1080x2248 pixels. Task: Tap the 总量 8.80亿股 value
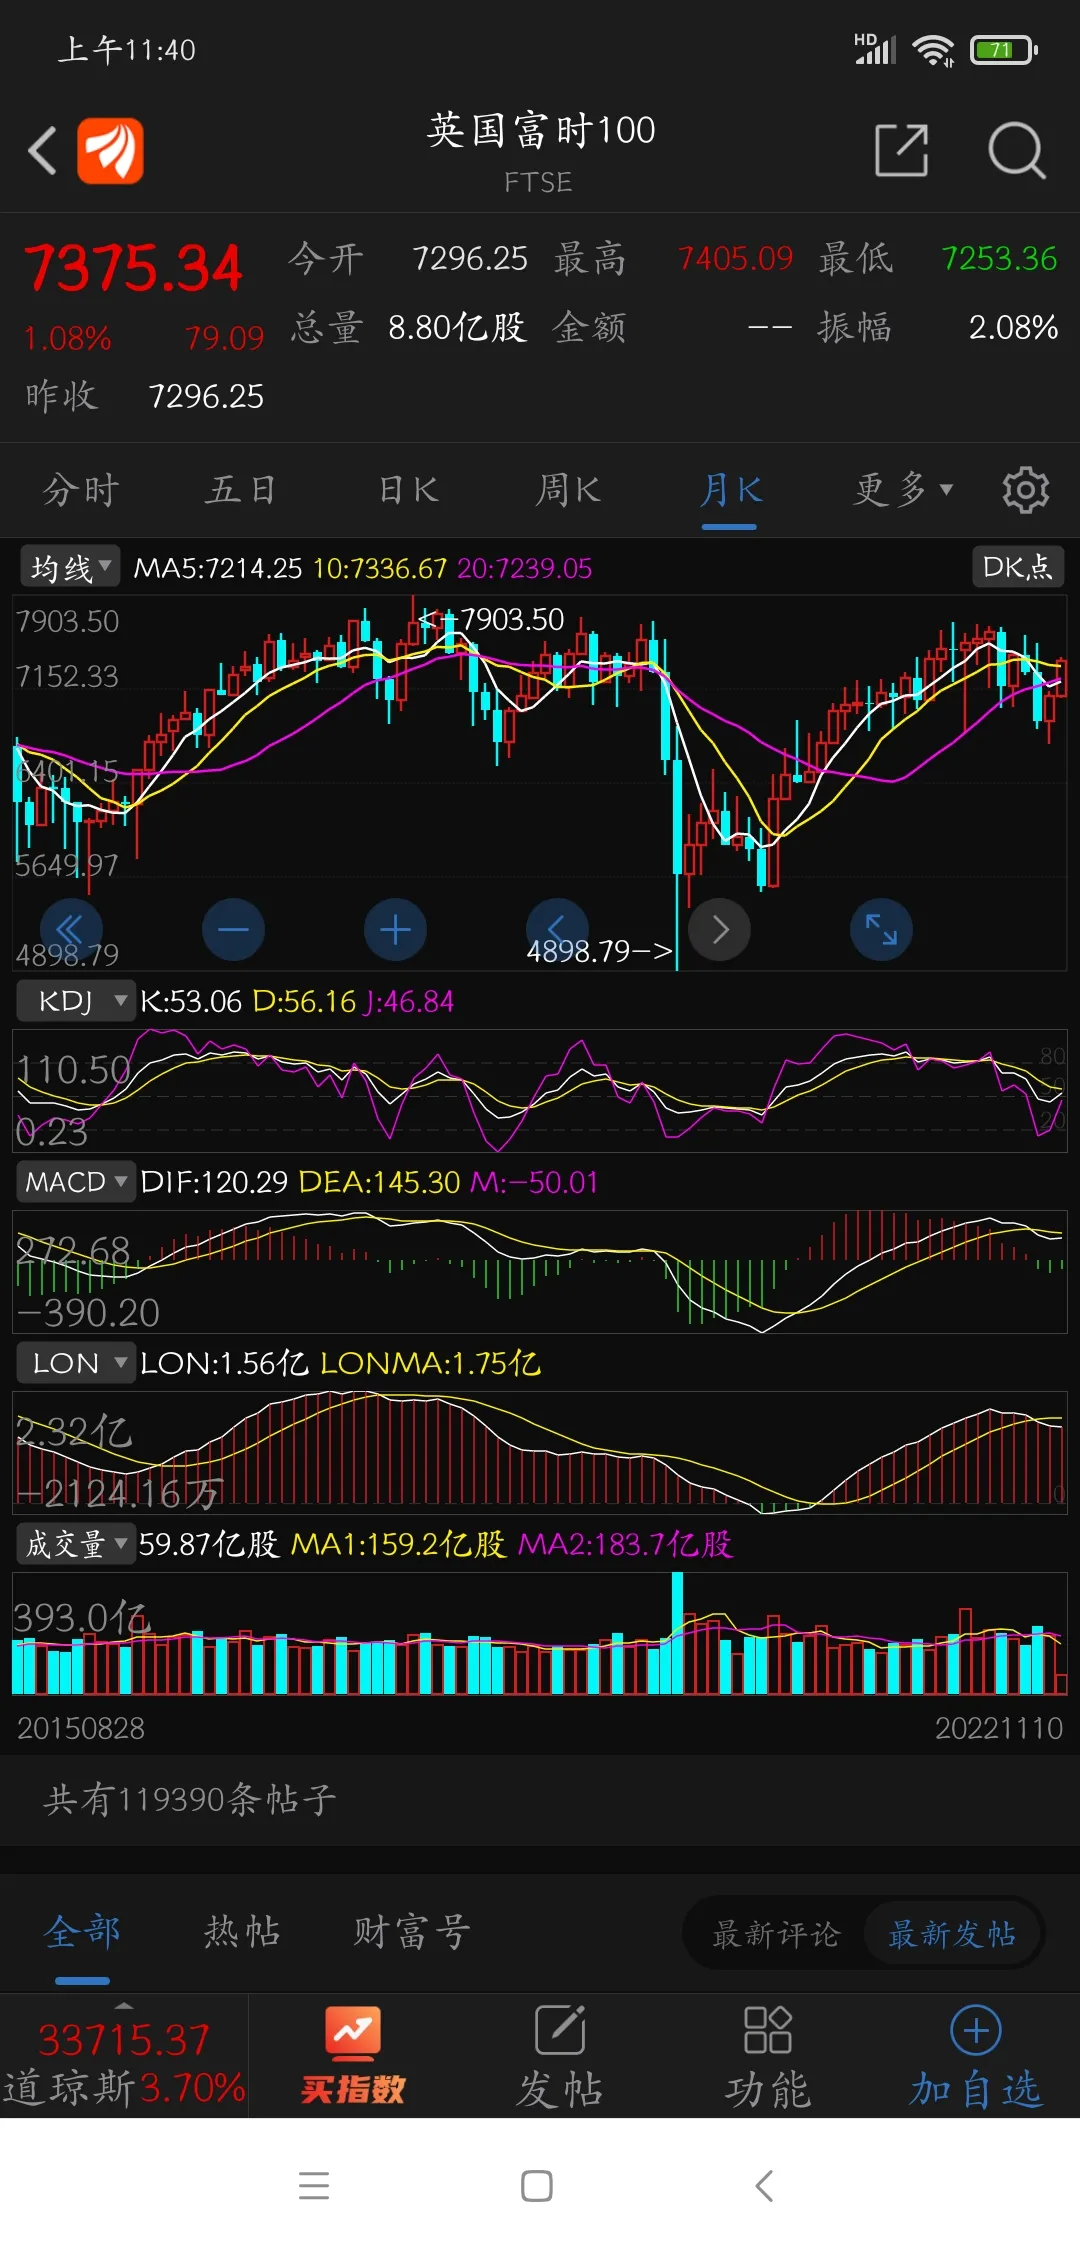(456, 327)
